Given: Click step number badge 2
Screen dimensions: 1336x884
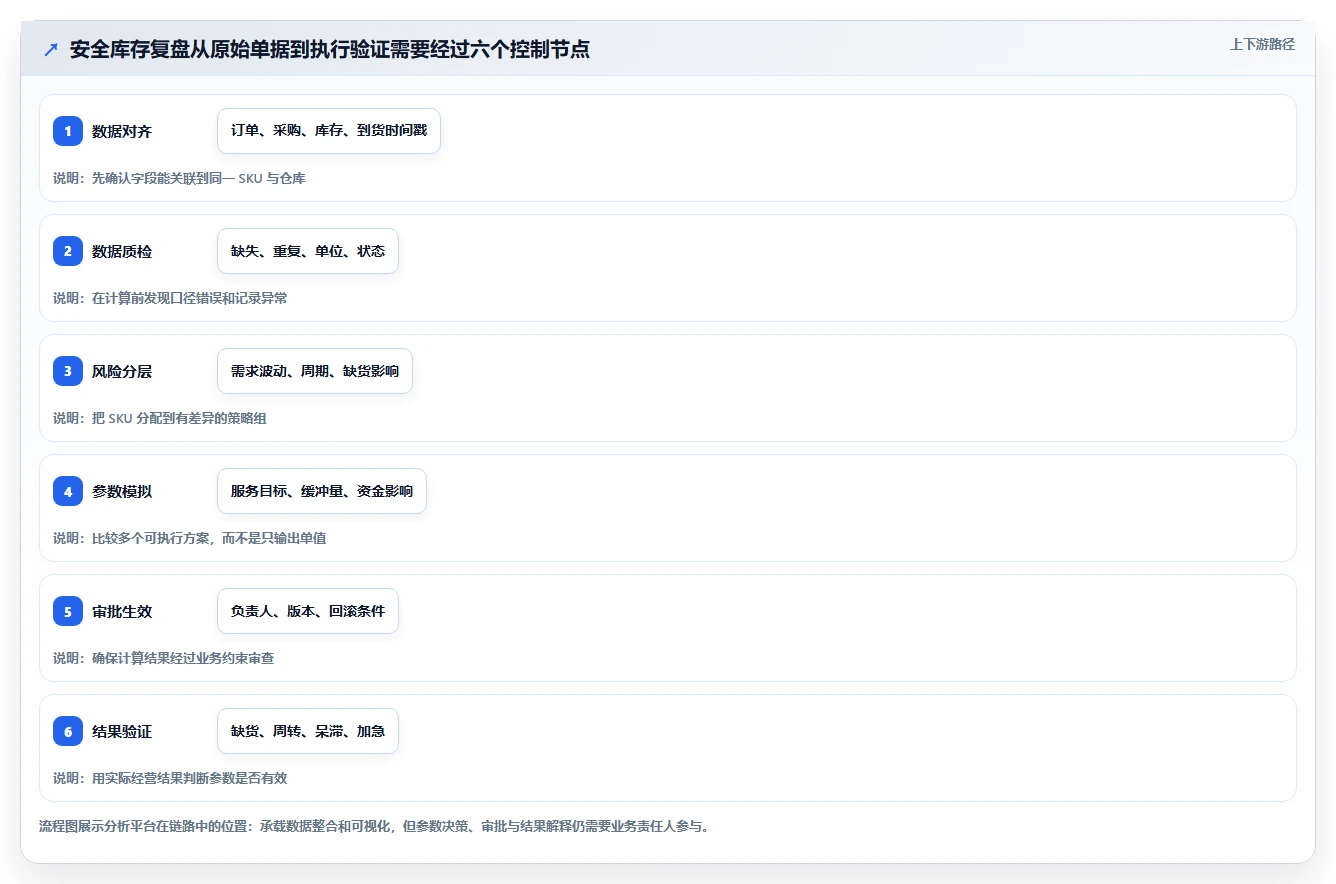Looking at the screenshot, I should (x=68, y=251).
